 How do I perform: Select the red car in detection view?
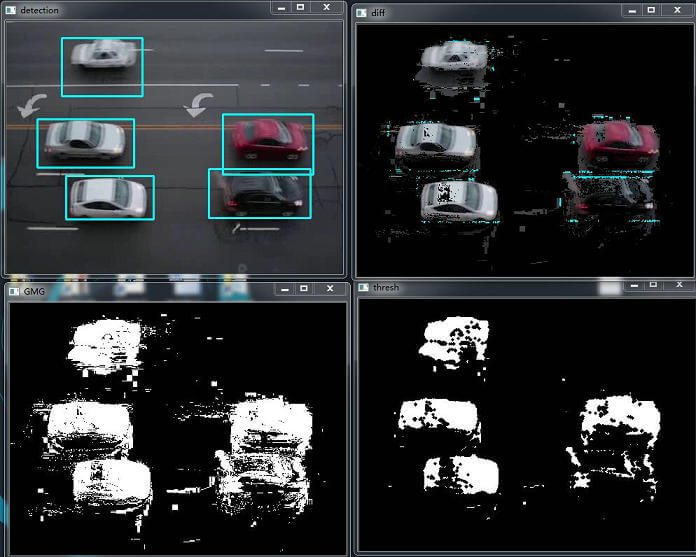tap(268, 142)
